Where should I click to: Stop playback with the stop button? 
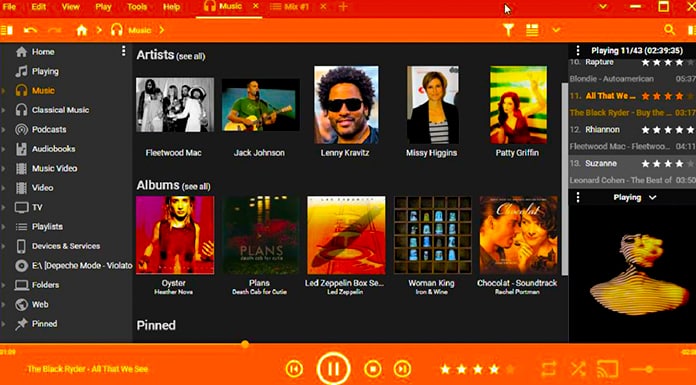[372, 369]
